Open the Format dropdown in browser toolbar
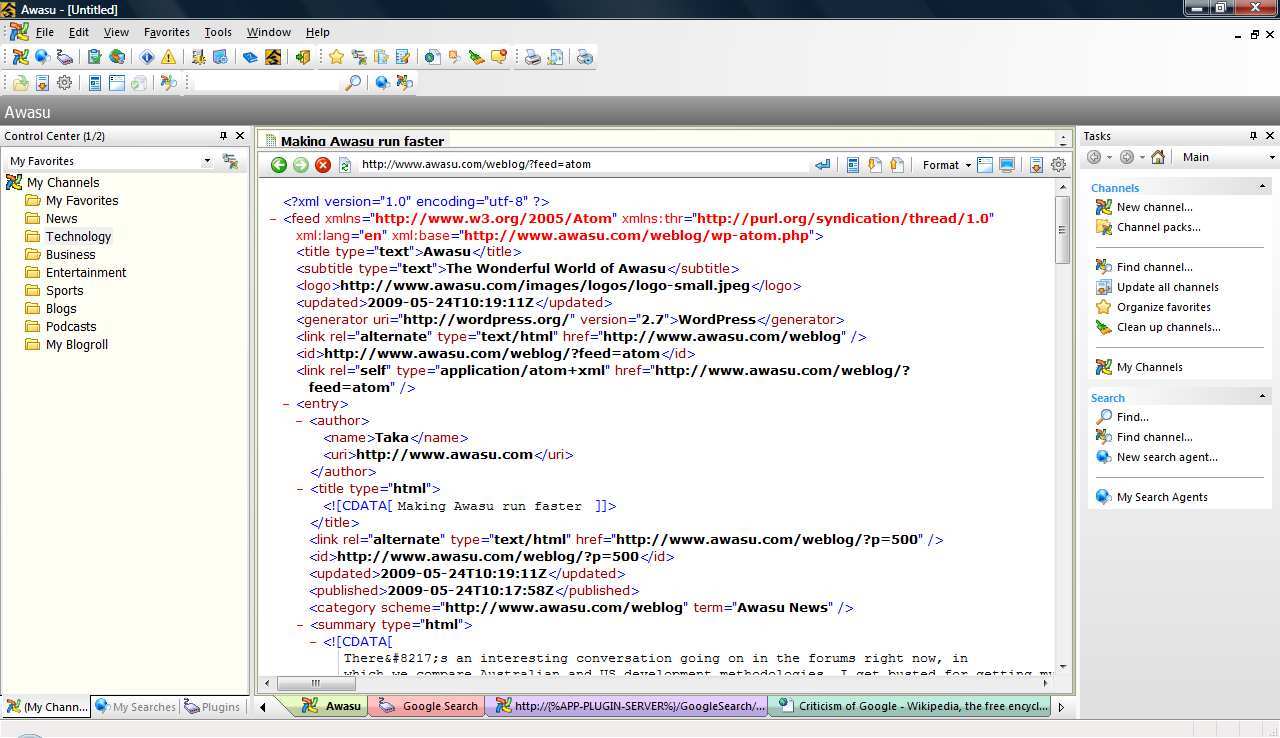1280x738 pixels. tap(946, 165)
